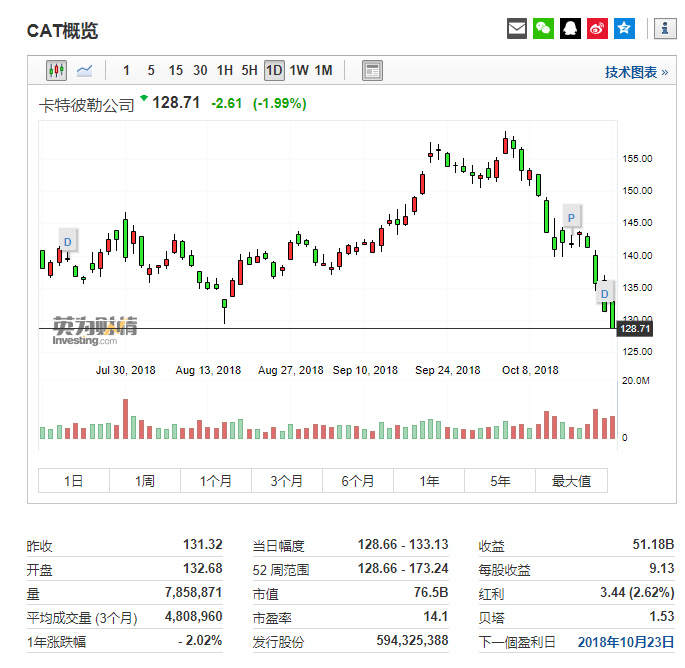This screenshot has width=685, height=668.
Task: Select 1M chart interval
Action: pos(324,70)
